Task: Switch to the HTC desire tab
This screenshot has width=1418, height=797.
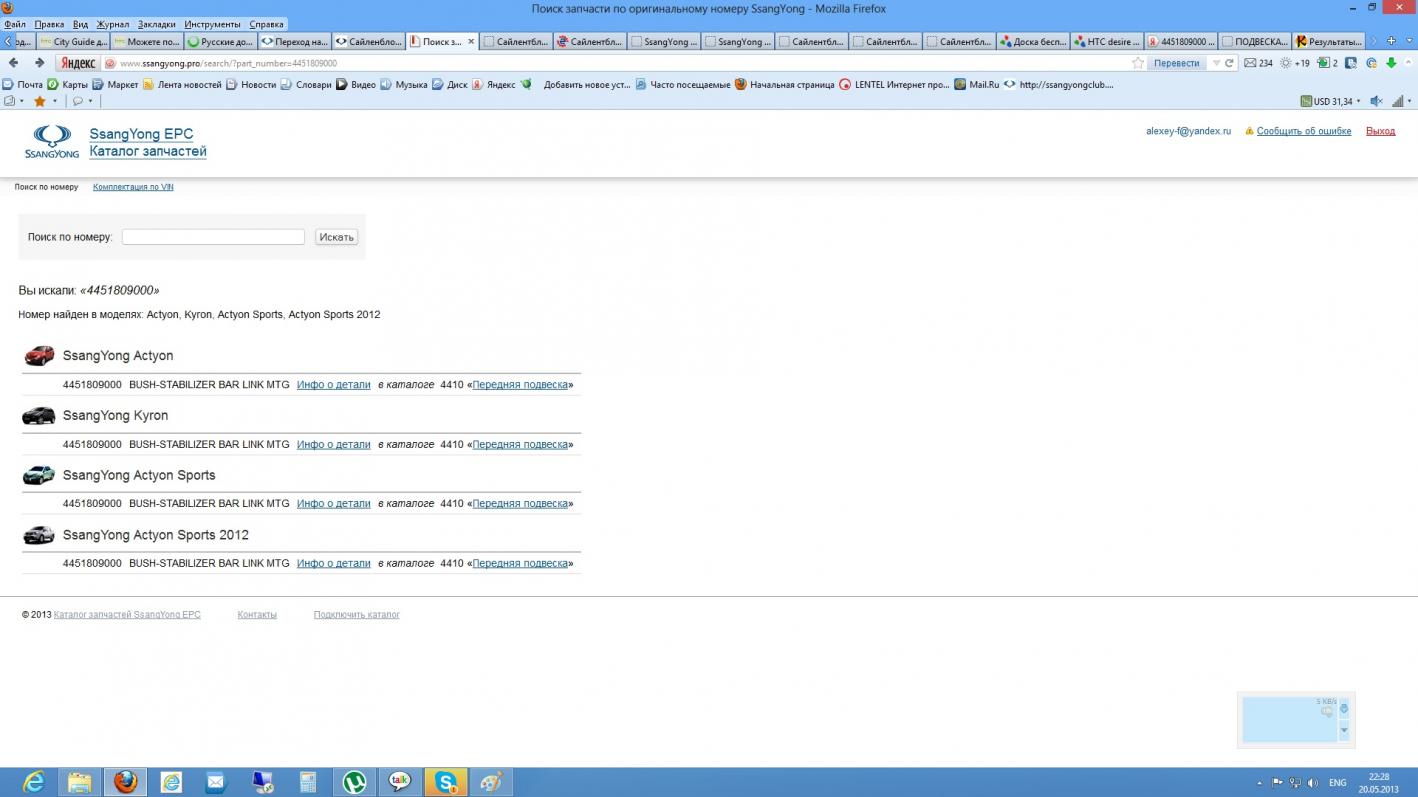Action: click(x=1107, y=41)
